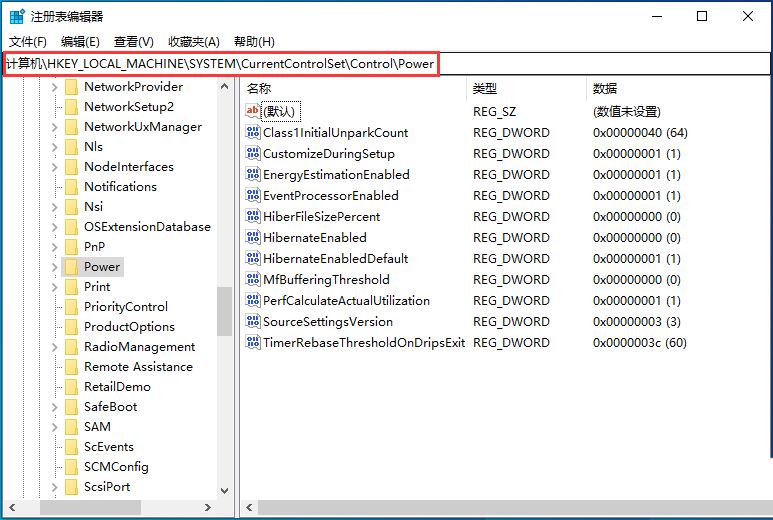Click data value 0x0000003c (60)
The height and width of the screenshot is (520, 773).
click(639, 343)
